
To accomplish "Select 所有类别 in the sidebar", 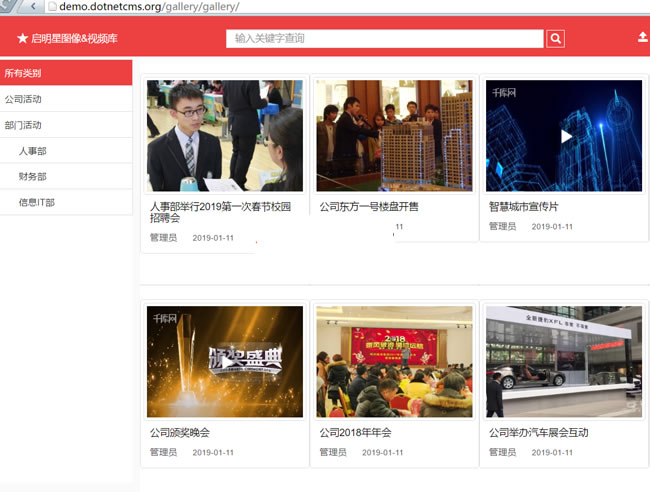I will coord(66,73).
